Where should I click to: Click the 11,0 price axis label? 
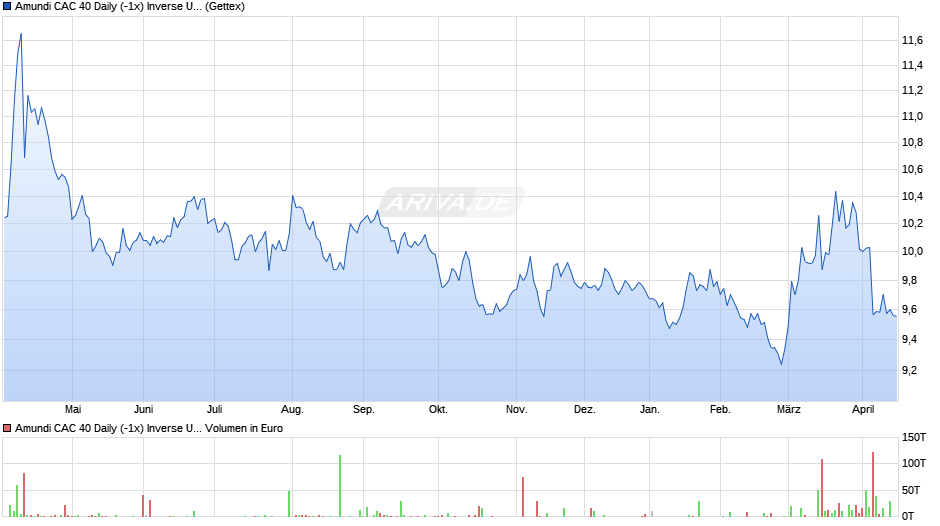[x=912, y=116]
